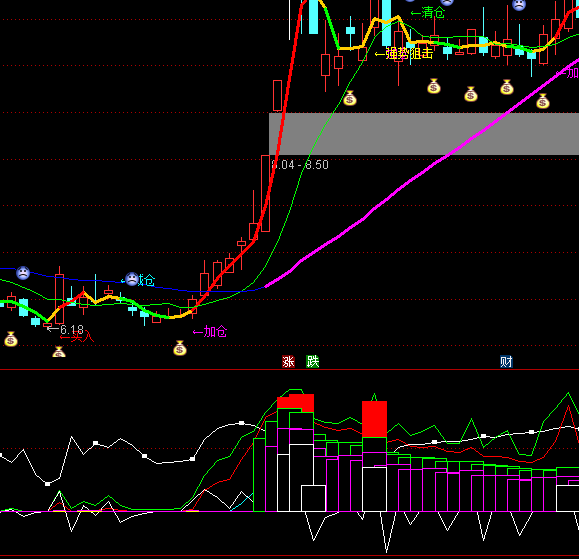This screenshot has width=579, height=559.
Task: Click the money bag under the 强势狙击 label
Action: [x=434, y=86]
